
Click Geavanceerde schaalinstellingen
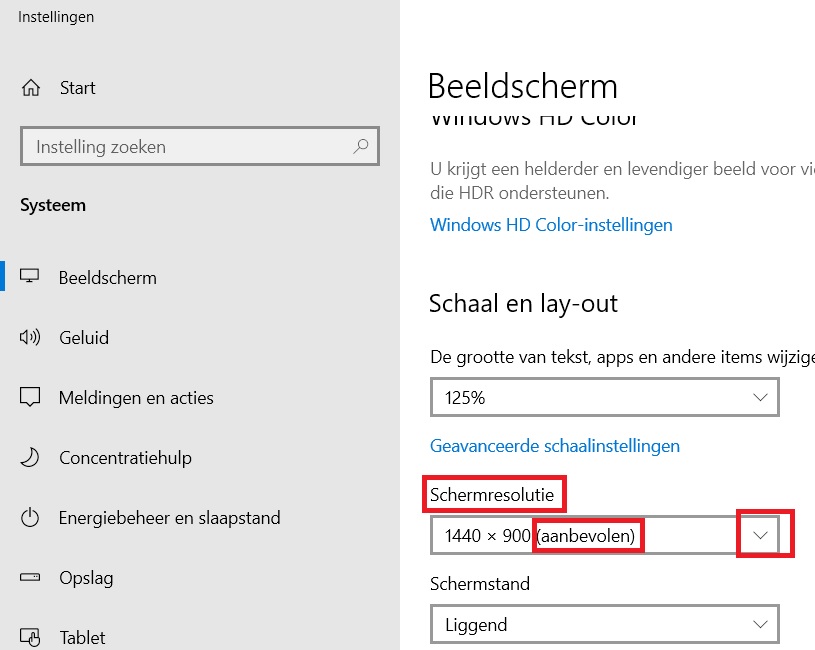pos(555,446)
